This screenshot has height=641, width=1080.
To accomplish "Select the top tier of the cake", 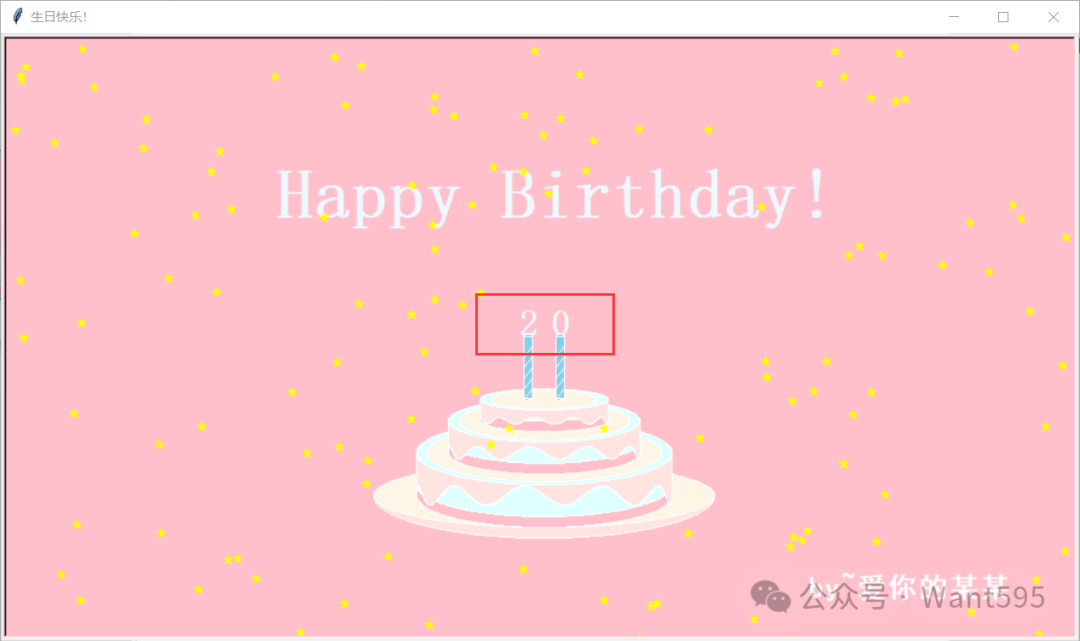I will [x=544, y=408].
